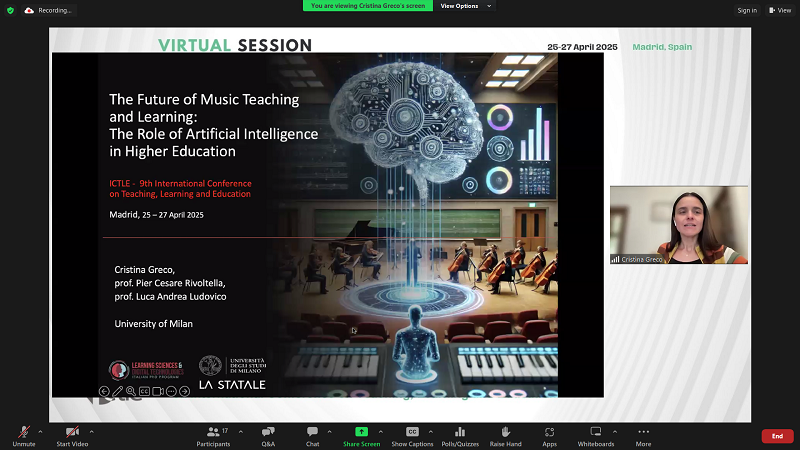Screen dimensions: 800x450
Task: Expand audio options arrow beside Unmute
Action: 40,431
